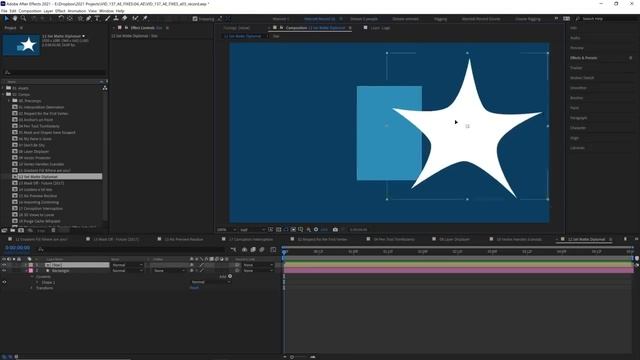
Task: Switch to 11 Gradient Fill timeline tab
Action: tap(42, 239)
